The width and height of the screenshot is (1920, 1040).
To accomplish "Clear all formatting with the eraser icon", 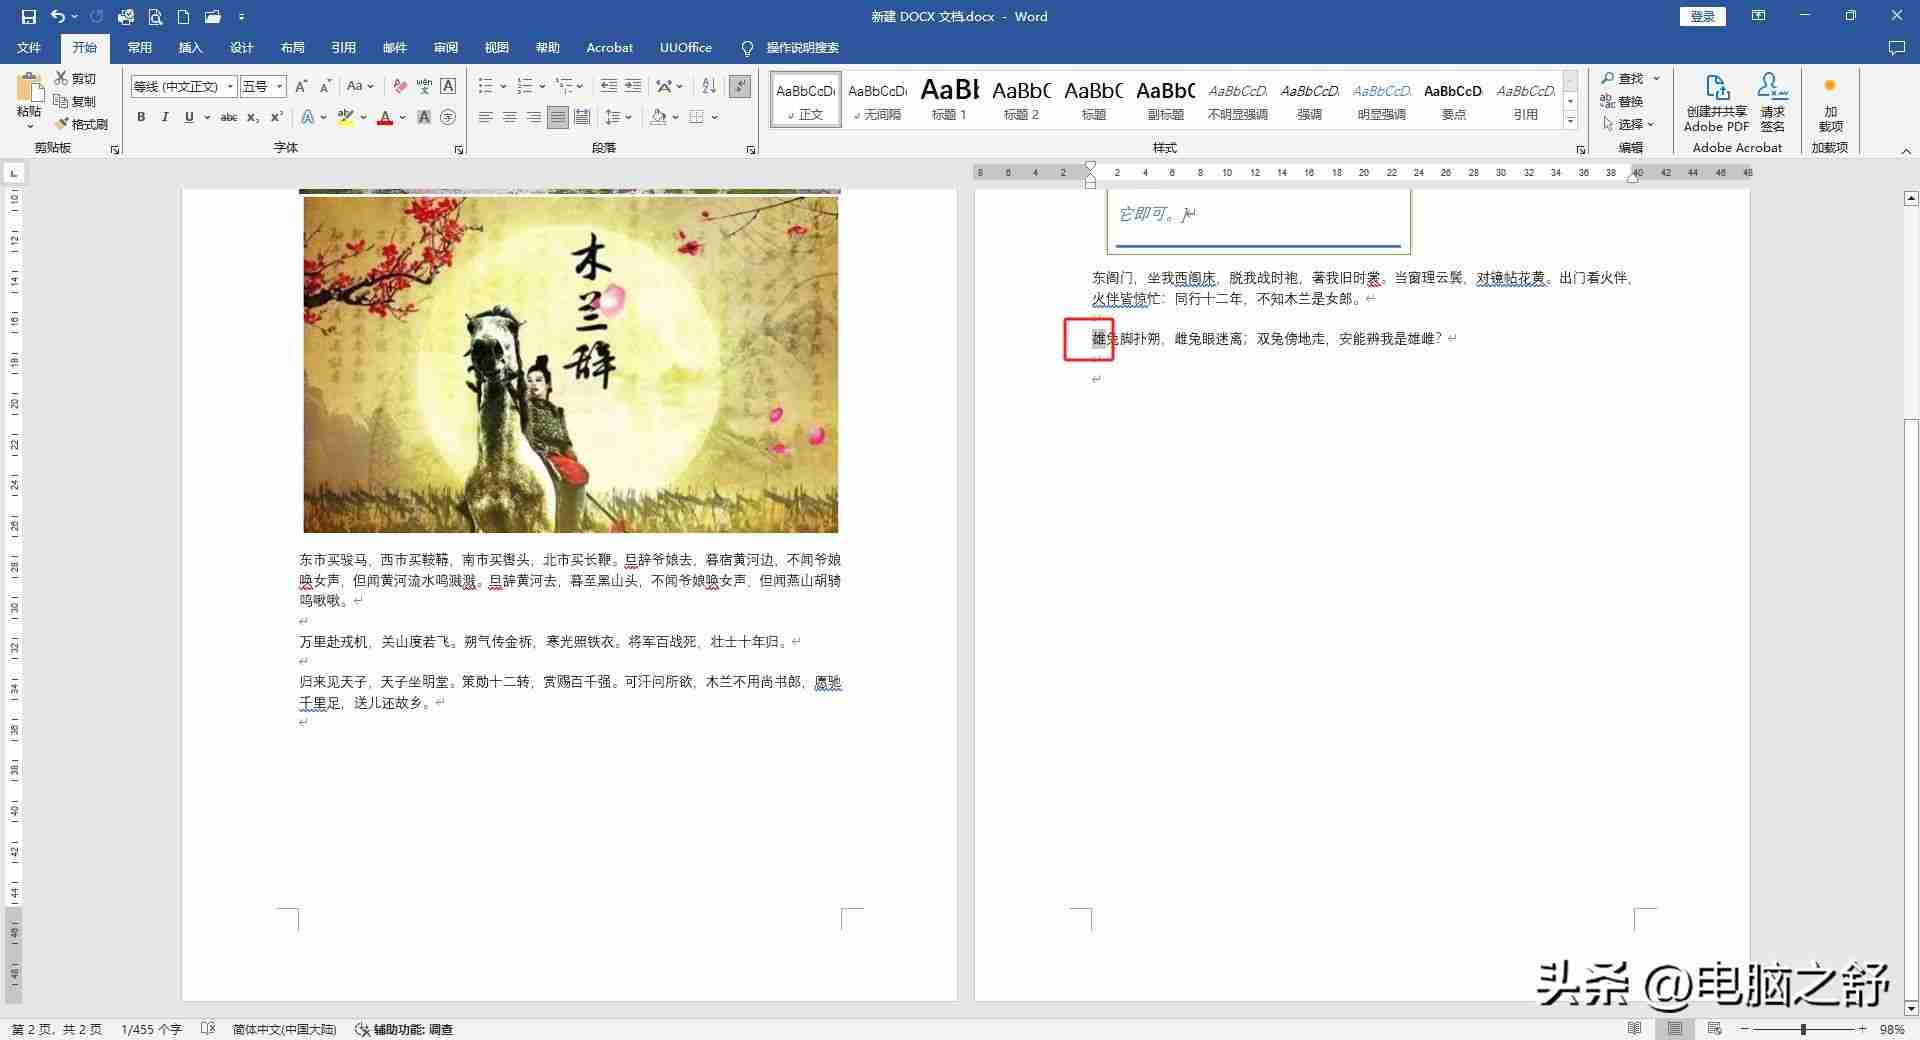I will tap(400, 86).
